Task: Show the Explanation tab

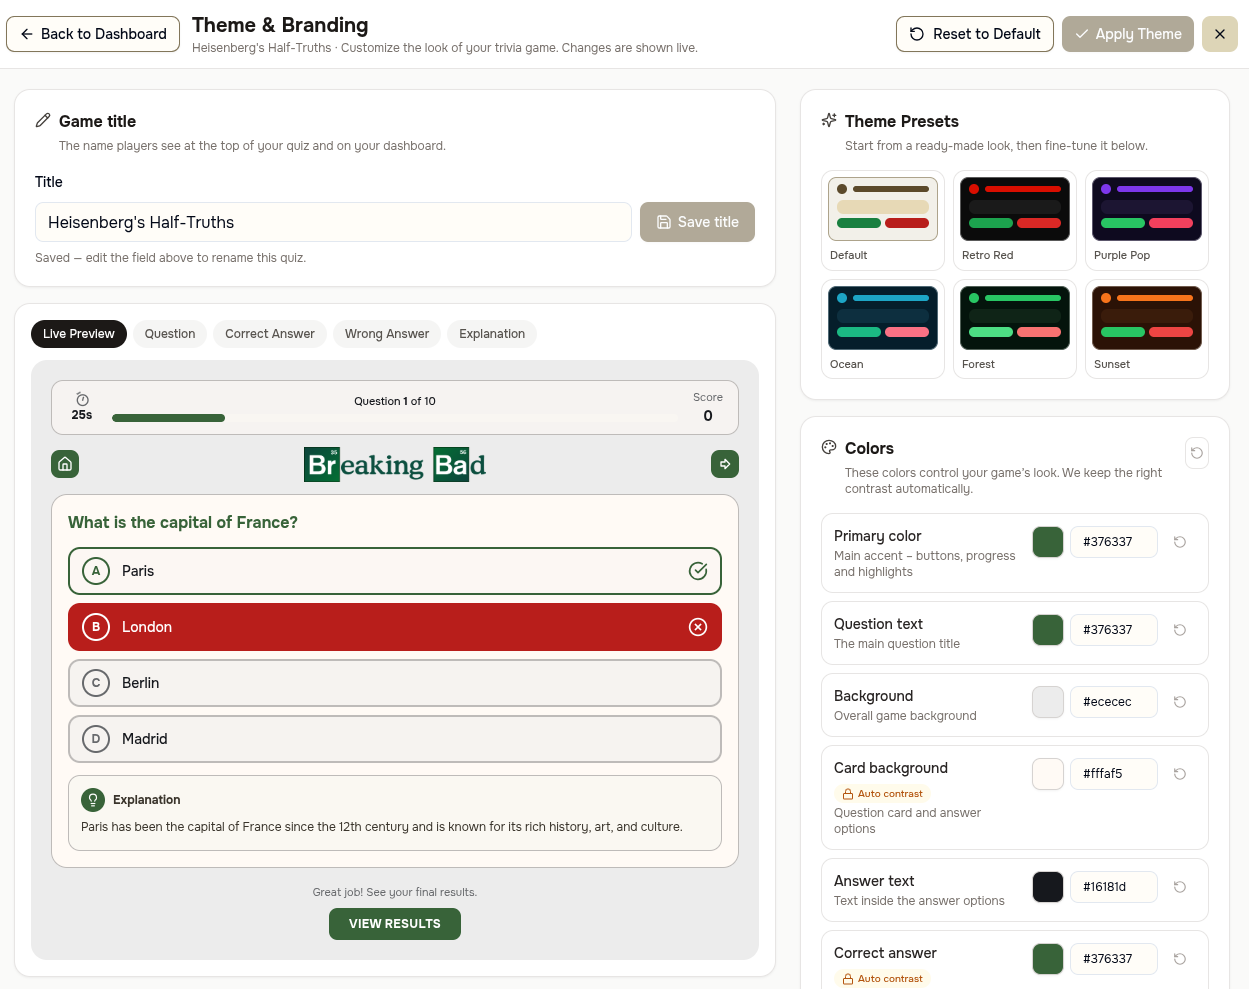Action: (x=492, y=334)
